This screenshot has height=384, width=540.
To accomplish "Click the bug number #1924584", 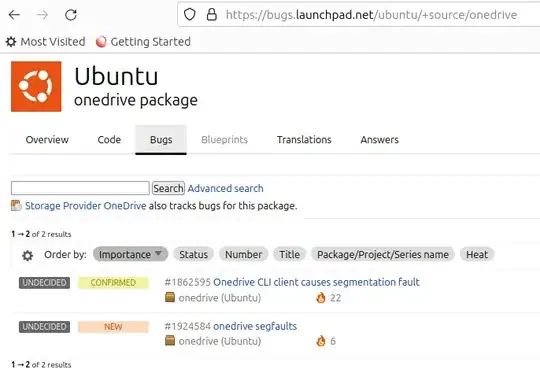I will pos(188,326).
